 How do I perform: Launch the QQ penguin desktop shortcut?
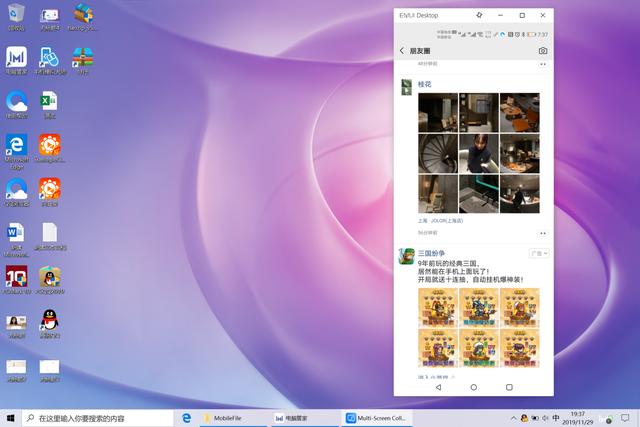click(50, 323)
